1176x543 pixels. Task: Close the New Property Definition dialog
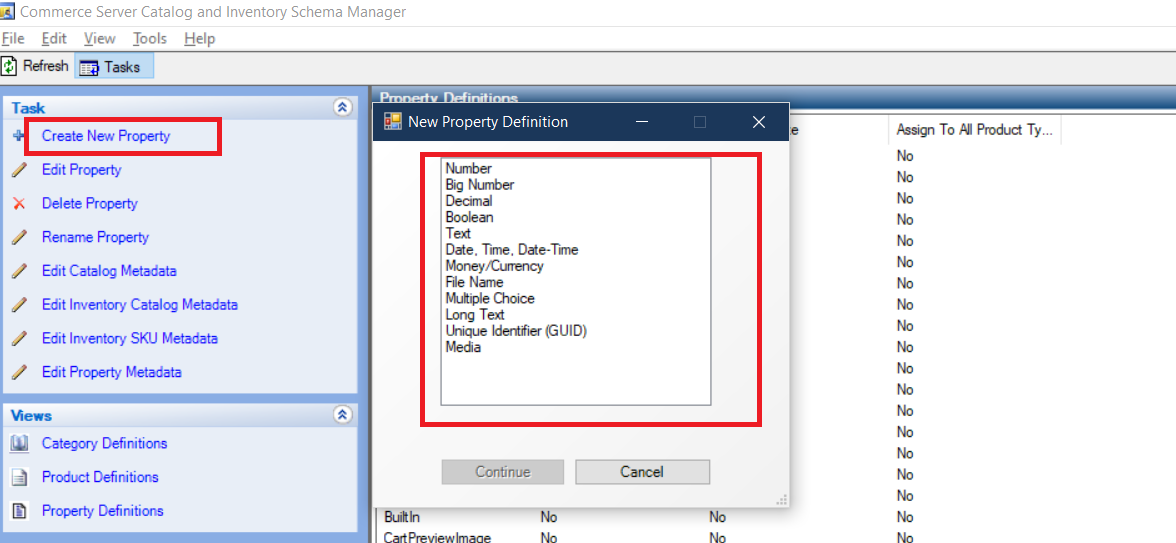click(758, 122)
